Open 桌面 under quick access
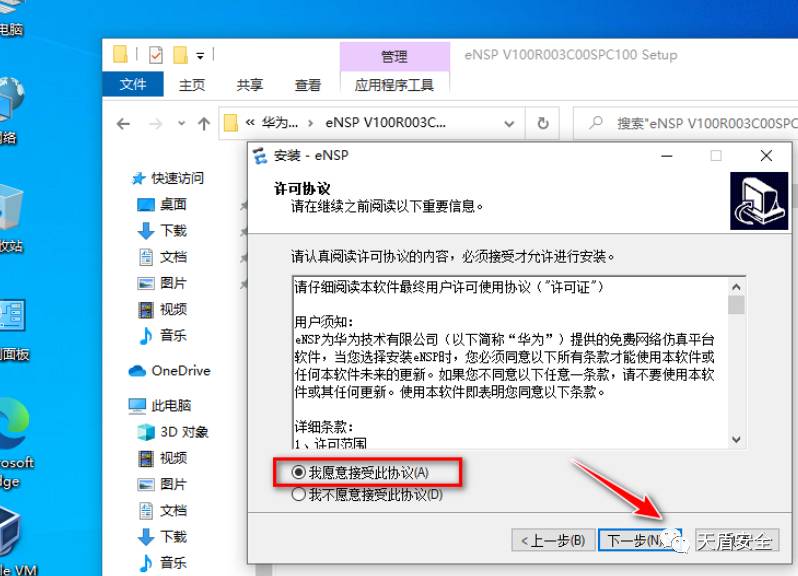The height and width of the screenshot is (576, 798). click(162, 205)
